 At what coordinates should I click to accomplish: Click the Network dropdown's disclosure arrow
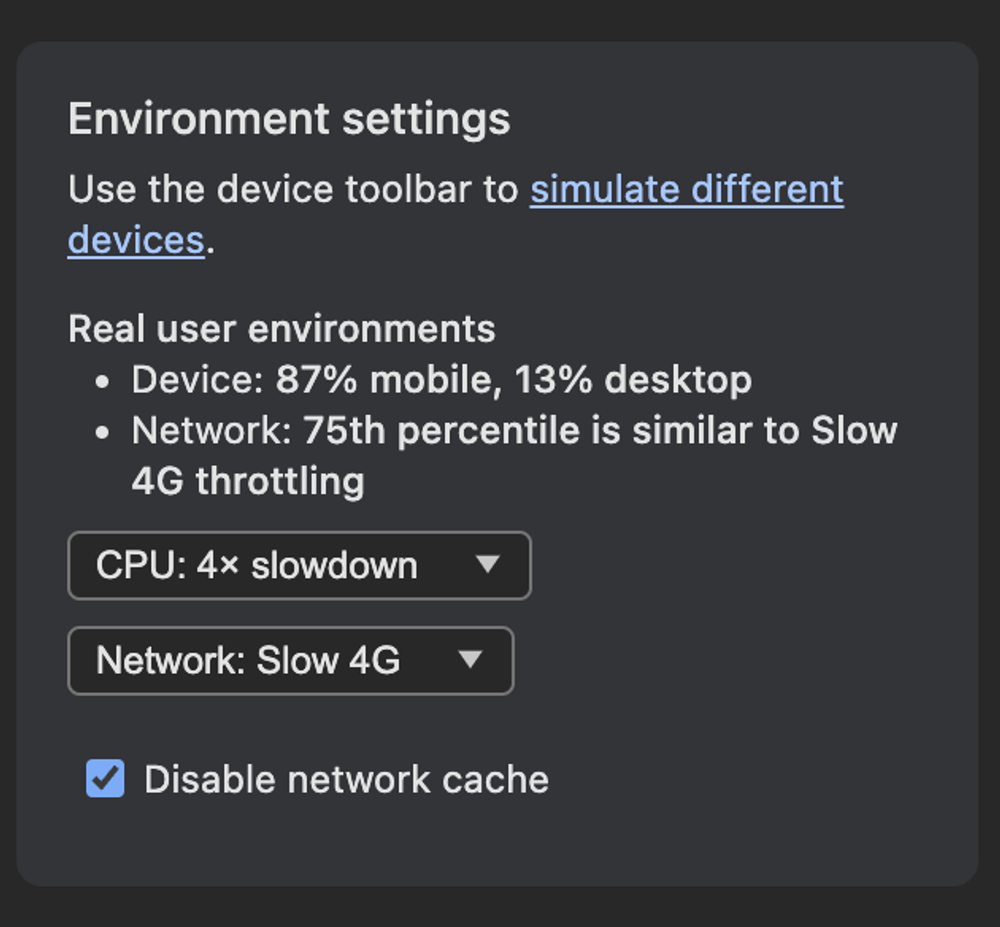(x=471, y=661)
